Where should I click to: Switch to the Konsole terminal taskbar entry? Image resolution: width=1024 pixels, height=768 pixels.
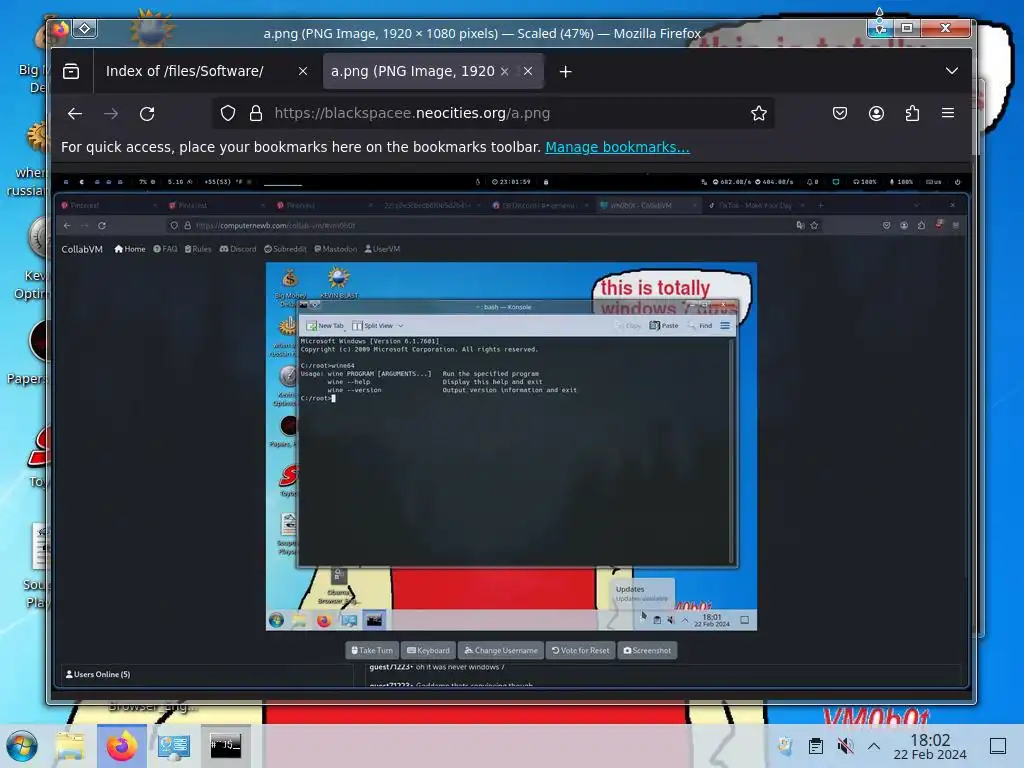point(225,746)
